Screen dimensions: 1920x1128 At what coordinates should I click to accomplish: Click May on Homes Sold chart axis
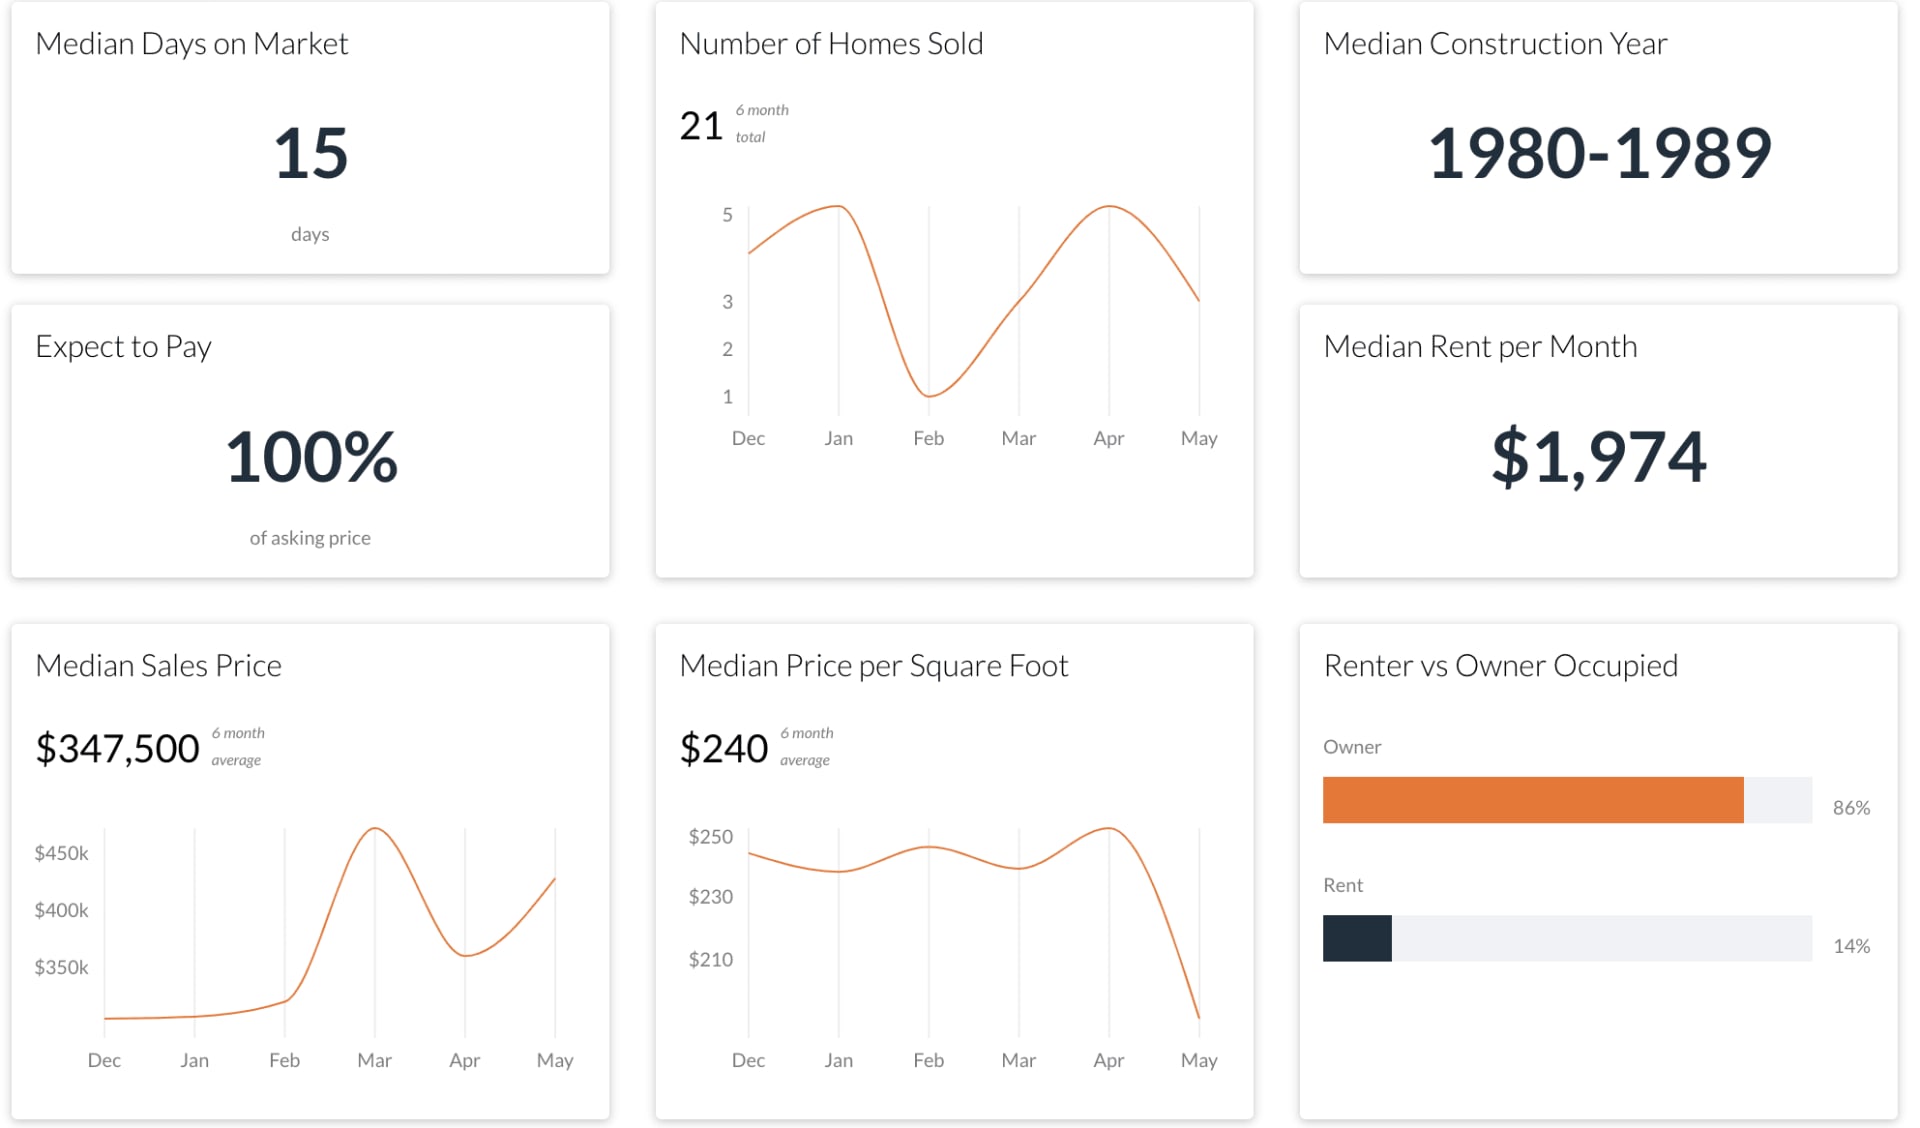pos(1198,438)
